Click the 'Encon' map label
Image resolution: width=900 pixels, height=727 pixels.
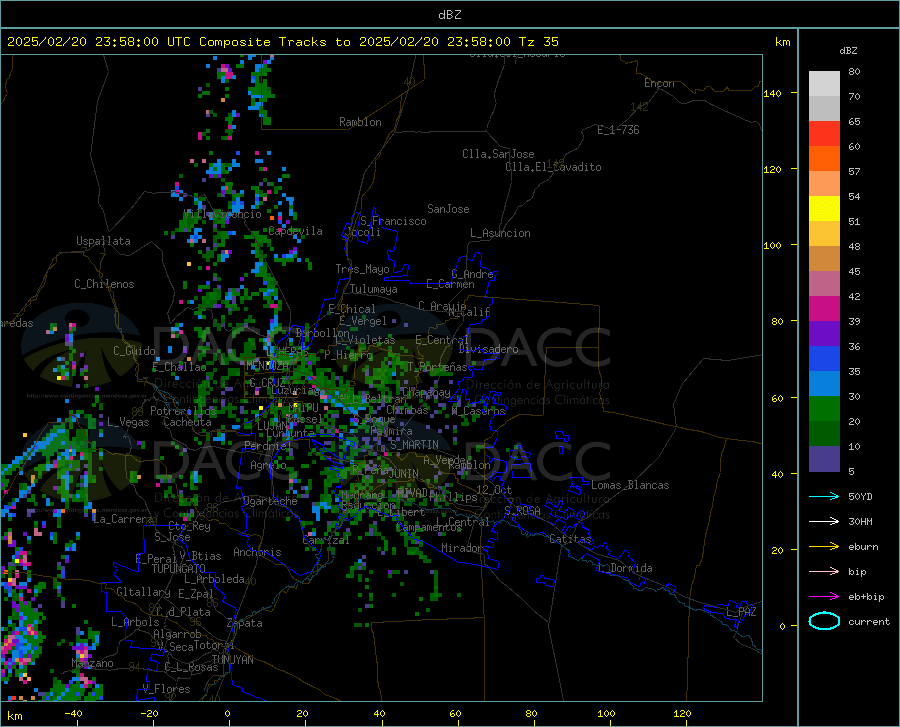(659, 83)
